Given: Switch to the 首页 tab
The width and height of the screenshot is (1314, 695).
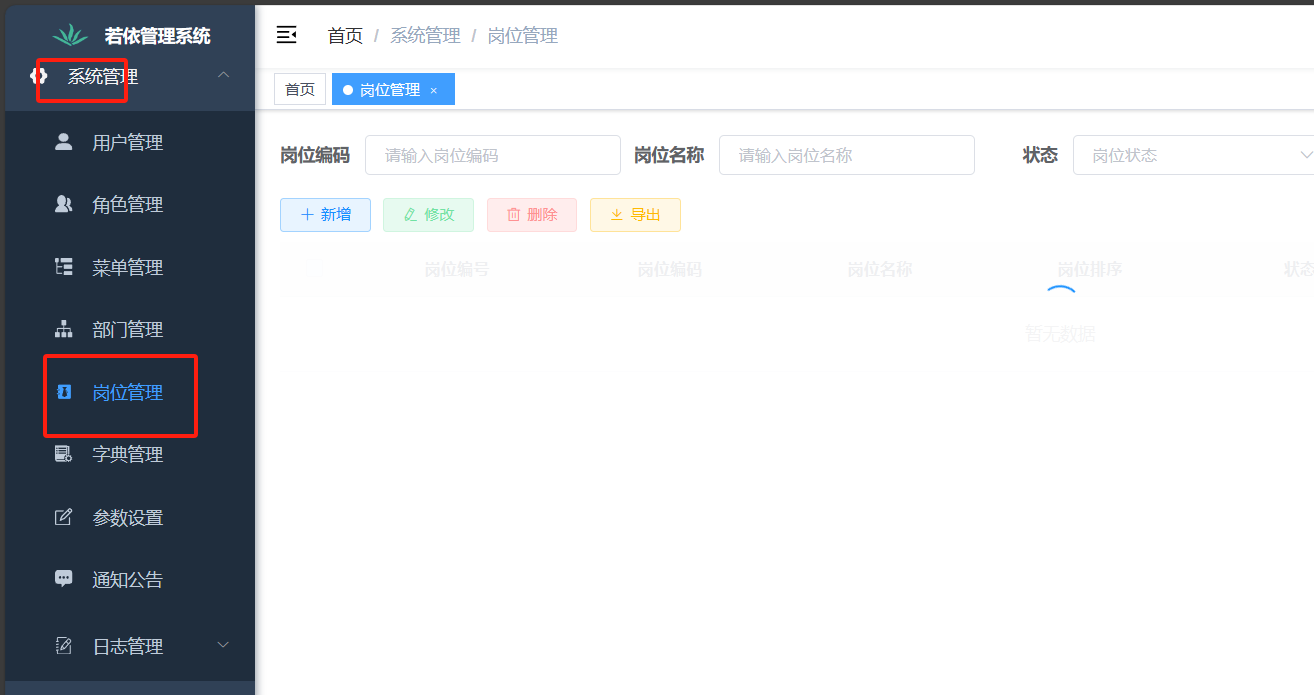Looking at the screenshot, I should 300,89.
